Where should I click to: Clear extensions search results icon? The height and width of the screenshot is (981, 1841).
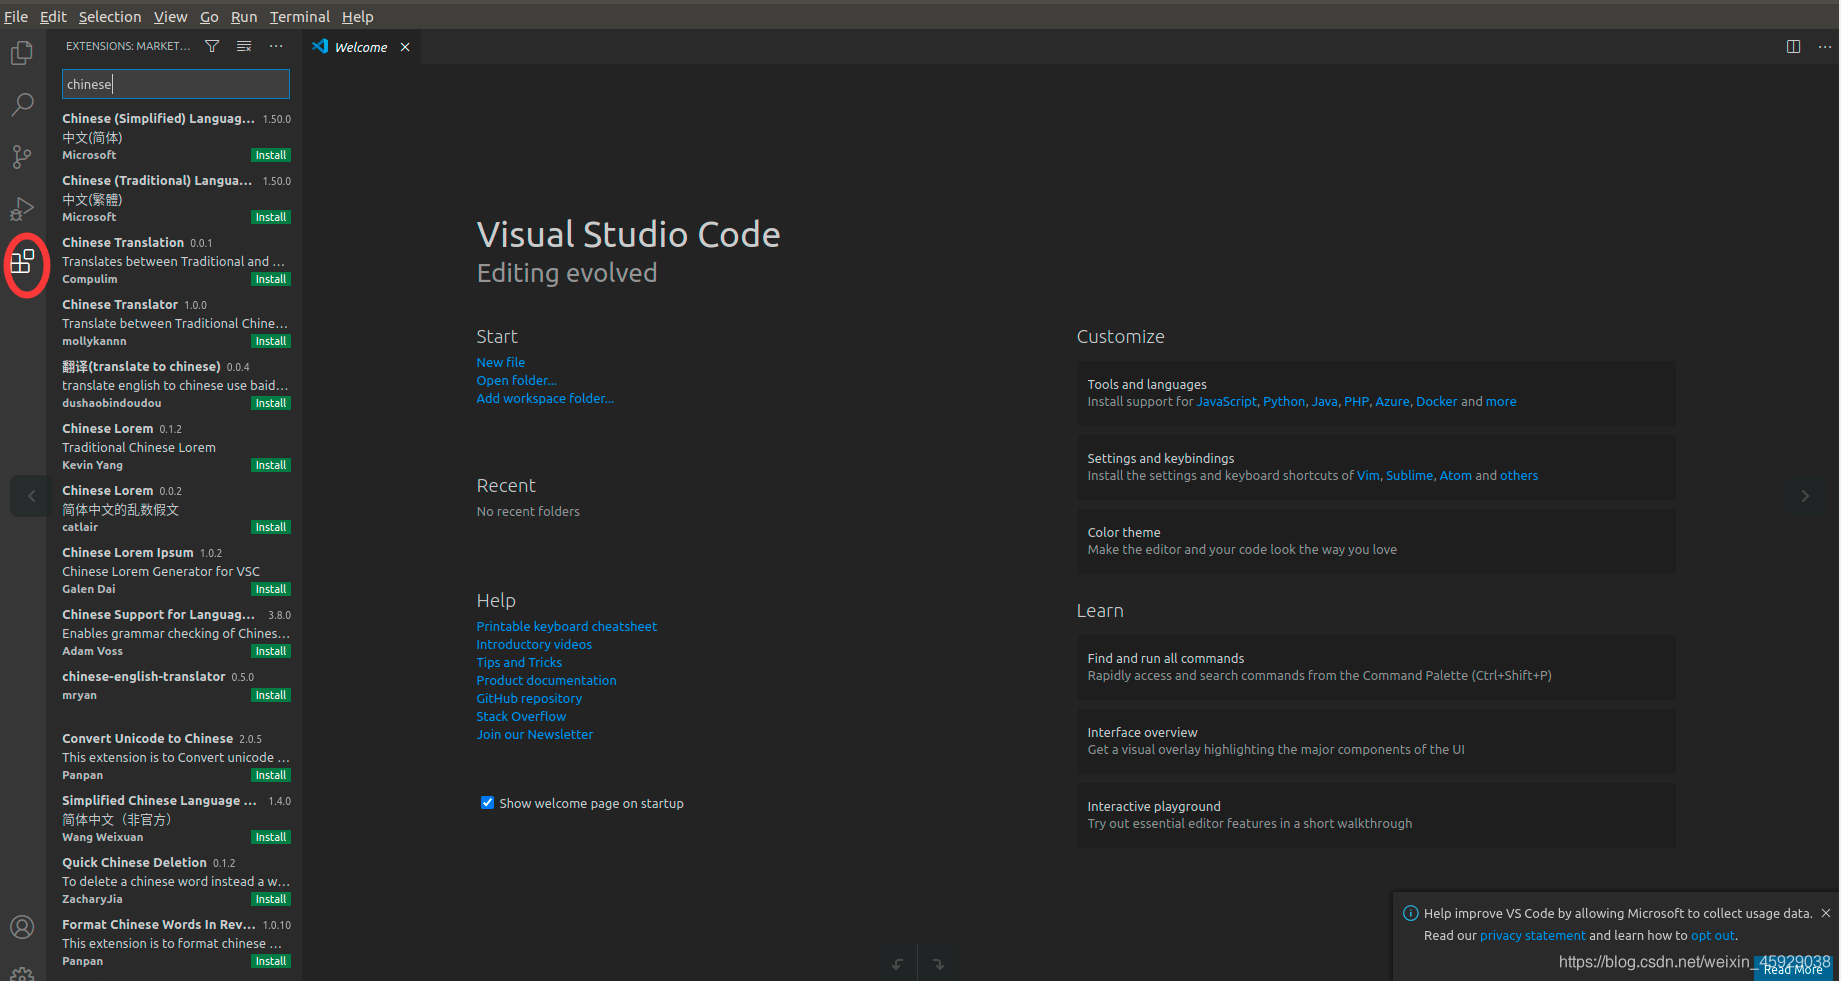(244, 46)
